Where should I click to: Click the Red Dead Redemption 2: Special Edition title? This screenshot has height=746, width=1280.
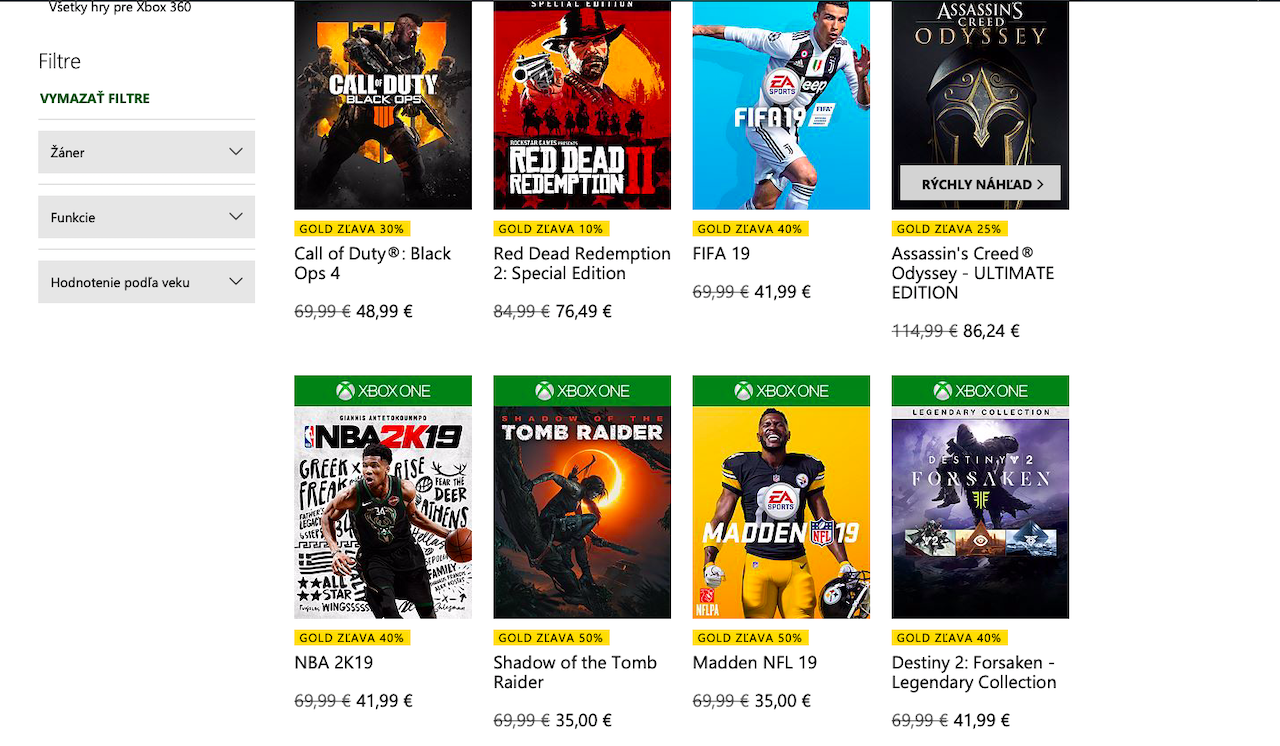(x=581, y=263)
